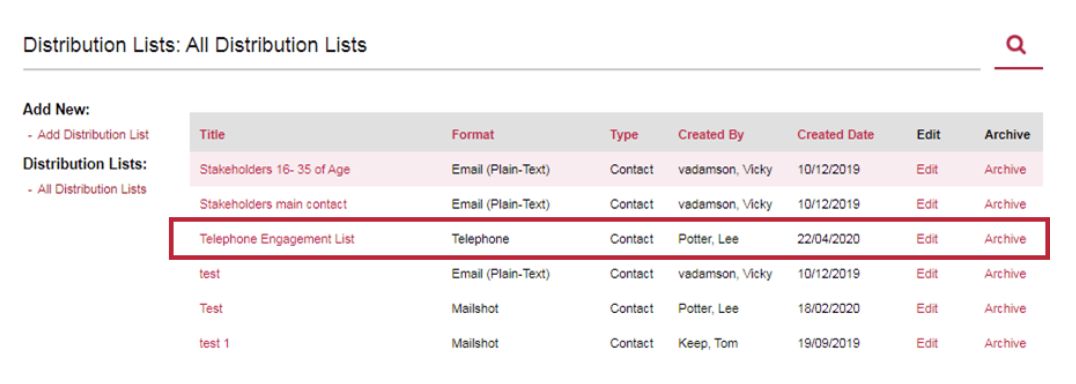Screen dimensions: 1076x384
Task: Edit the test 1 row
Action: 927,344
